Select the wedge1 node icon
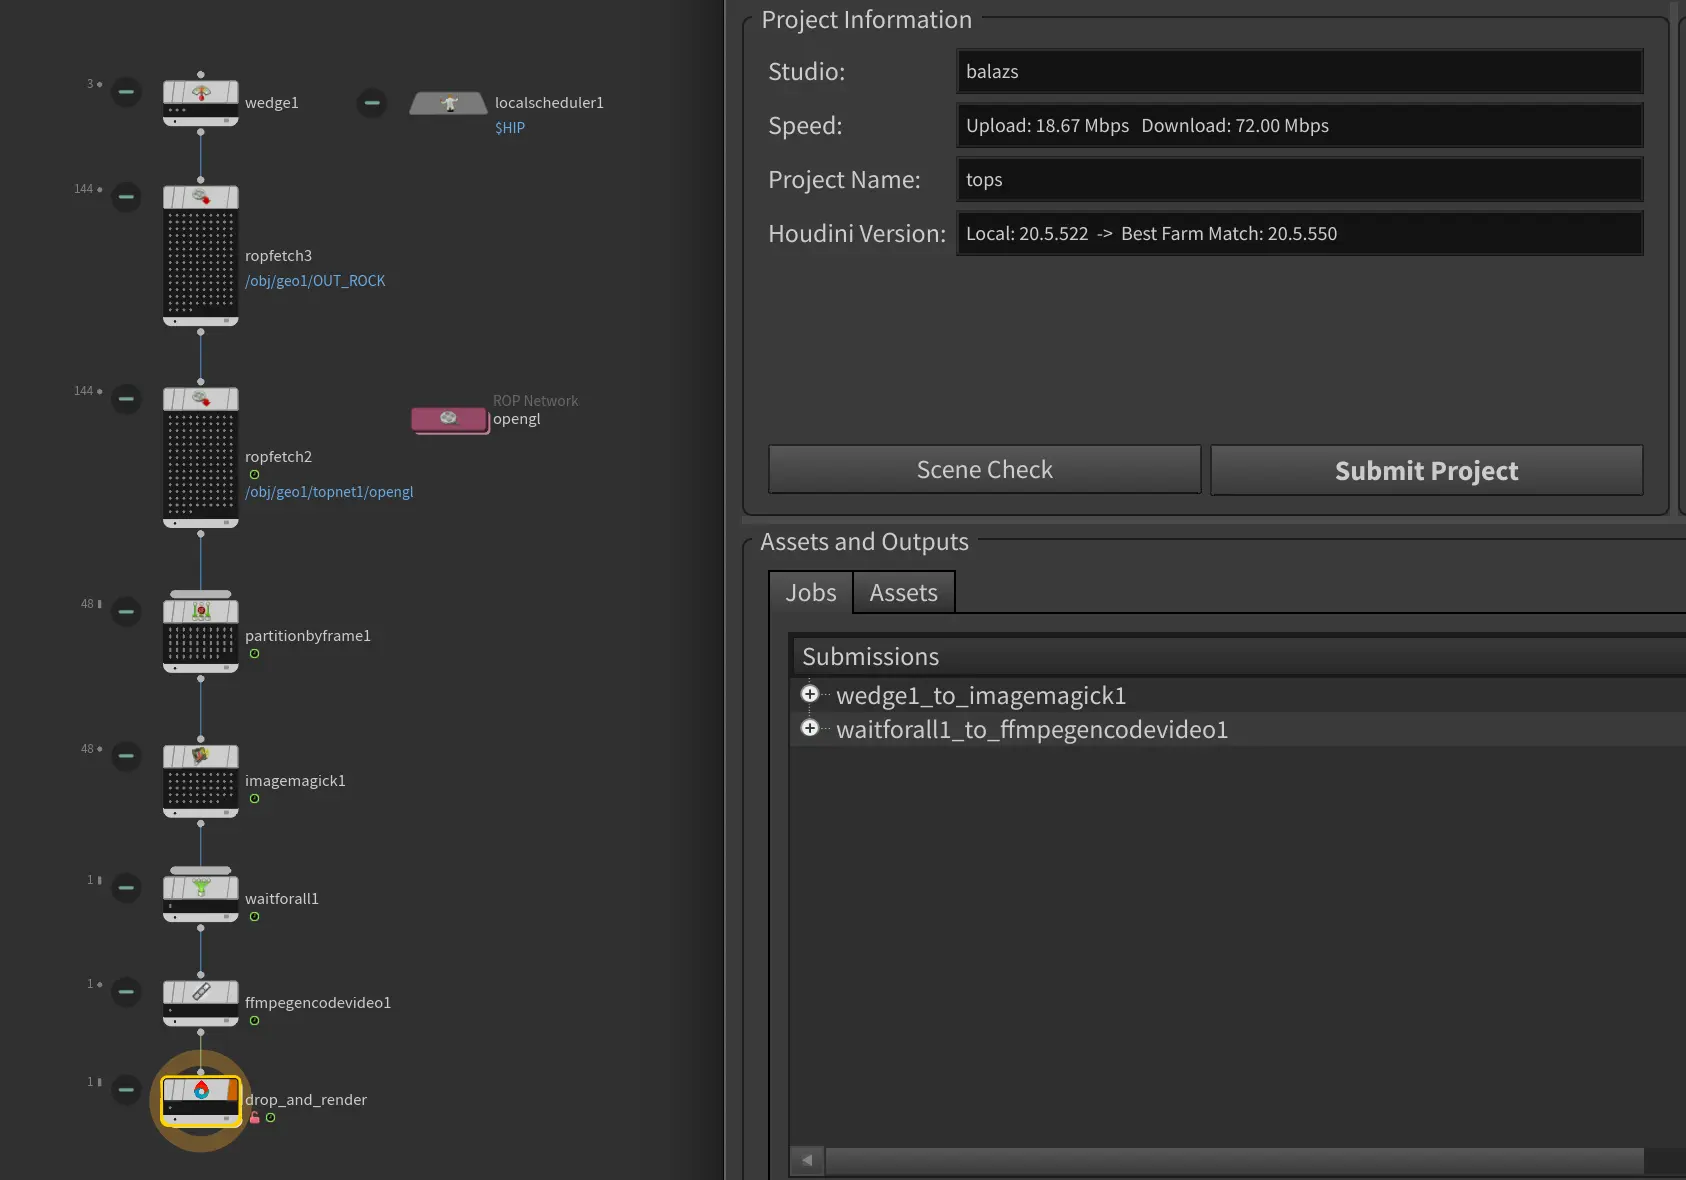The width and height of the screenshot is (1686, 1180). click(201, 94)
